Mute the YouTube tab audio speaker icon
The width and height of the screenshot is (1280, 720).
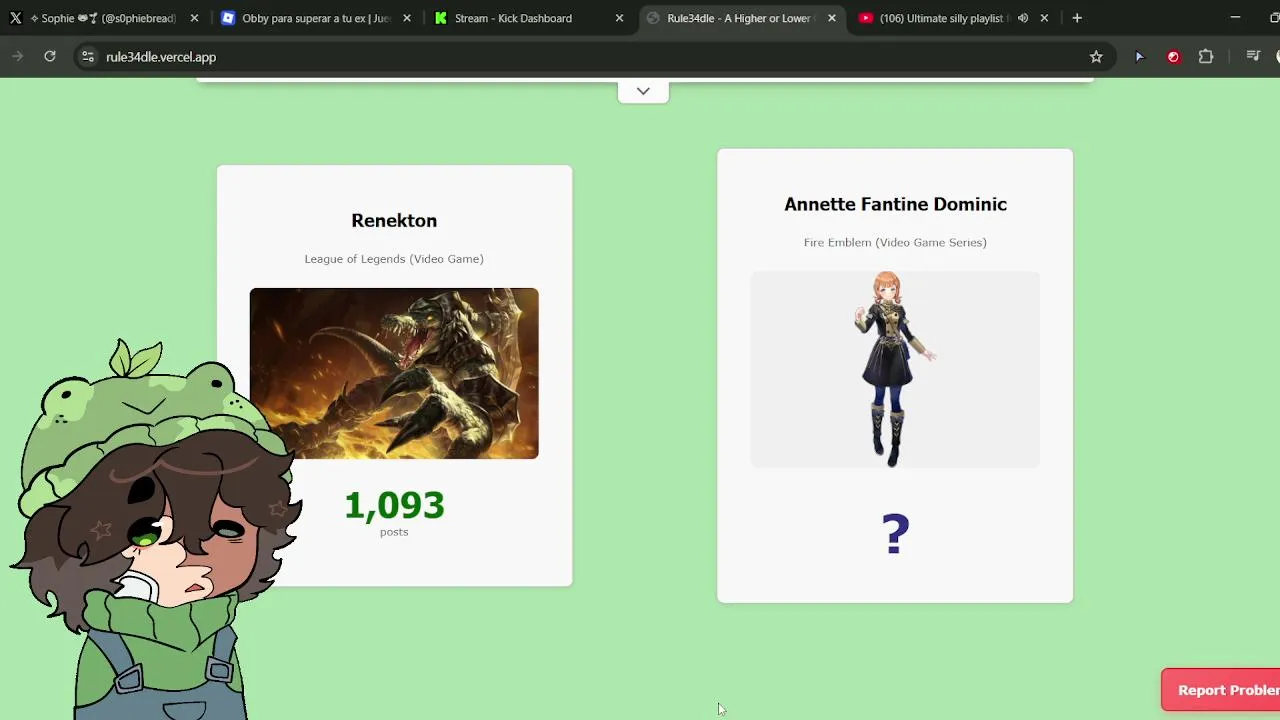click(1022, 18)
